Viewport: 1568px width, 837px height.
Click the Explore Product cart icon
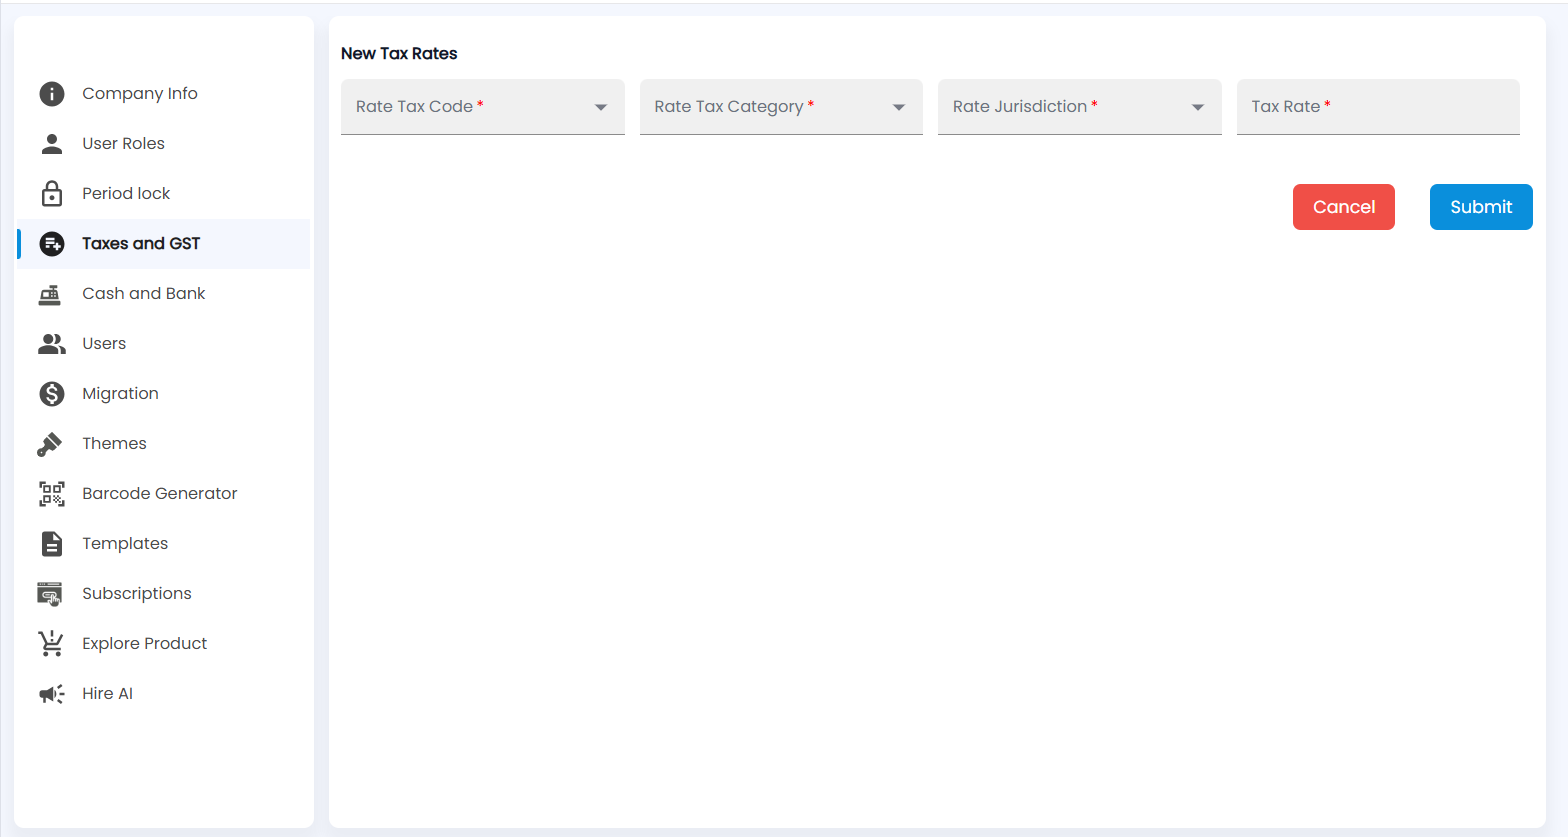coord(50,644)
